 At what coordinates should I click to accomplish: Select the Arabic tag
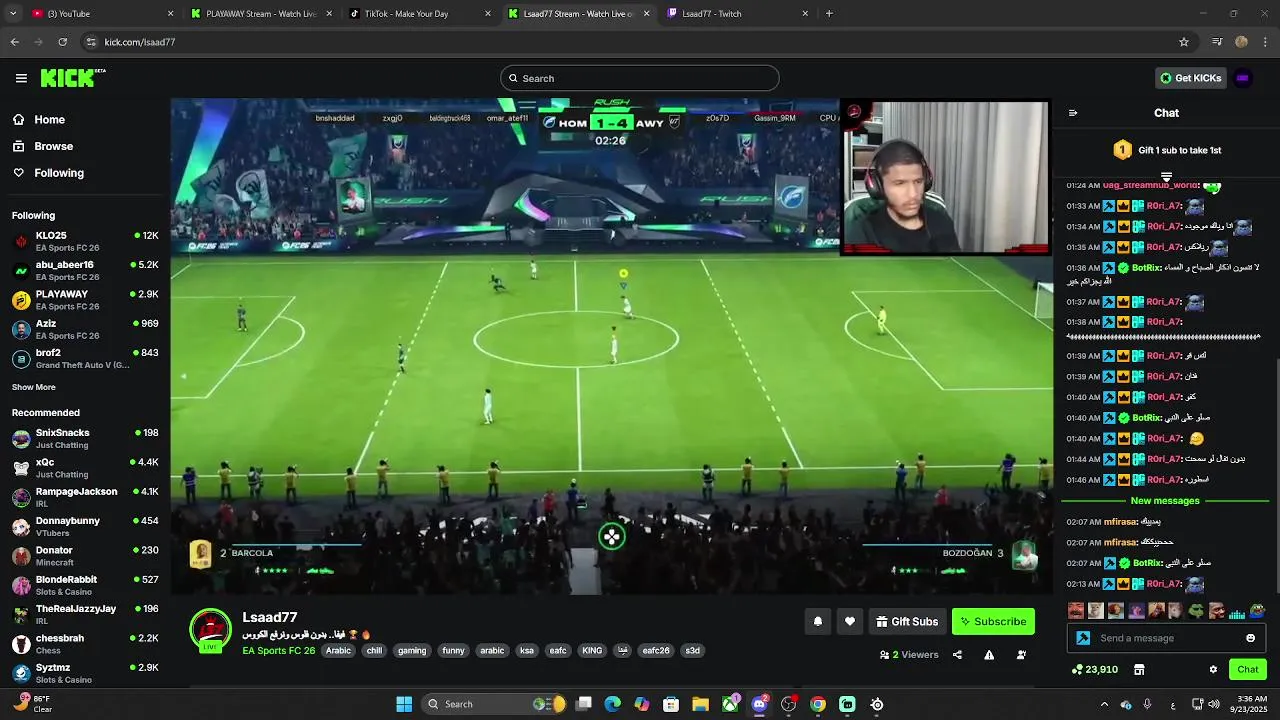click(338, 650)
